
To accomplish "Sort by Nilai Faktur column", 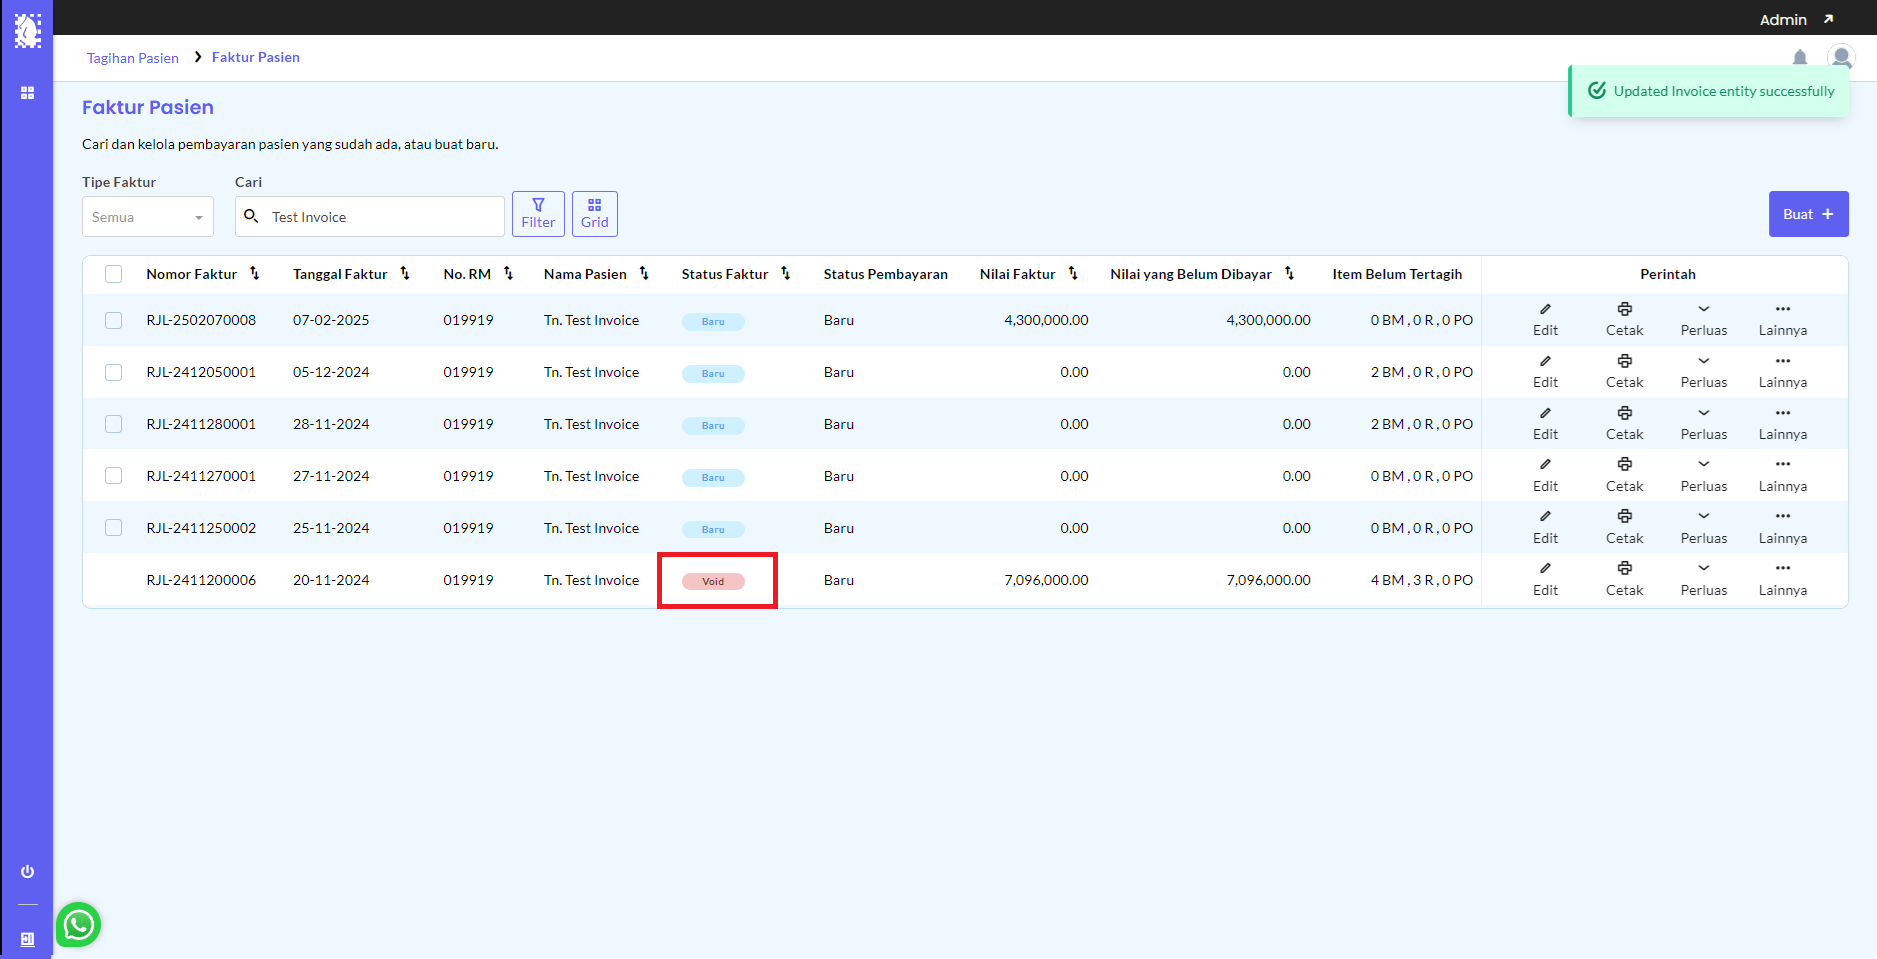I will 1073,274.
